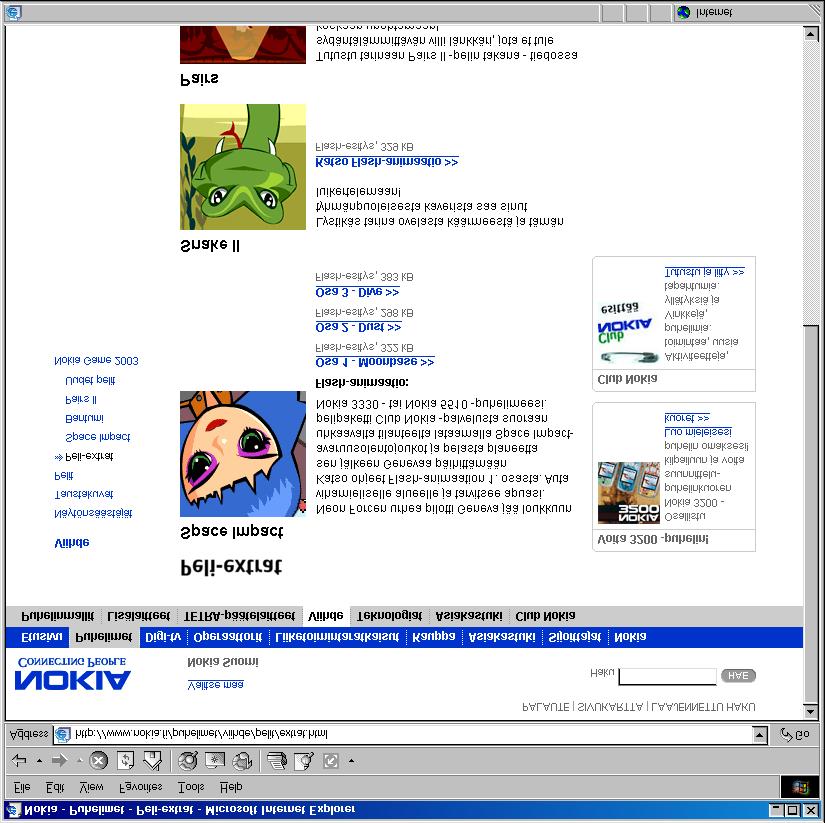Open the Favorites menu in the menu bar
This screenshot has height=823, width=825.
pyautogui.click(x=140, y=787)
